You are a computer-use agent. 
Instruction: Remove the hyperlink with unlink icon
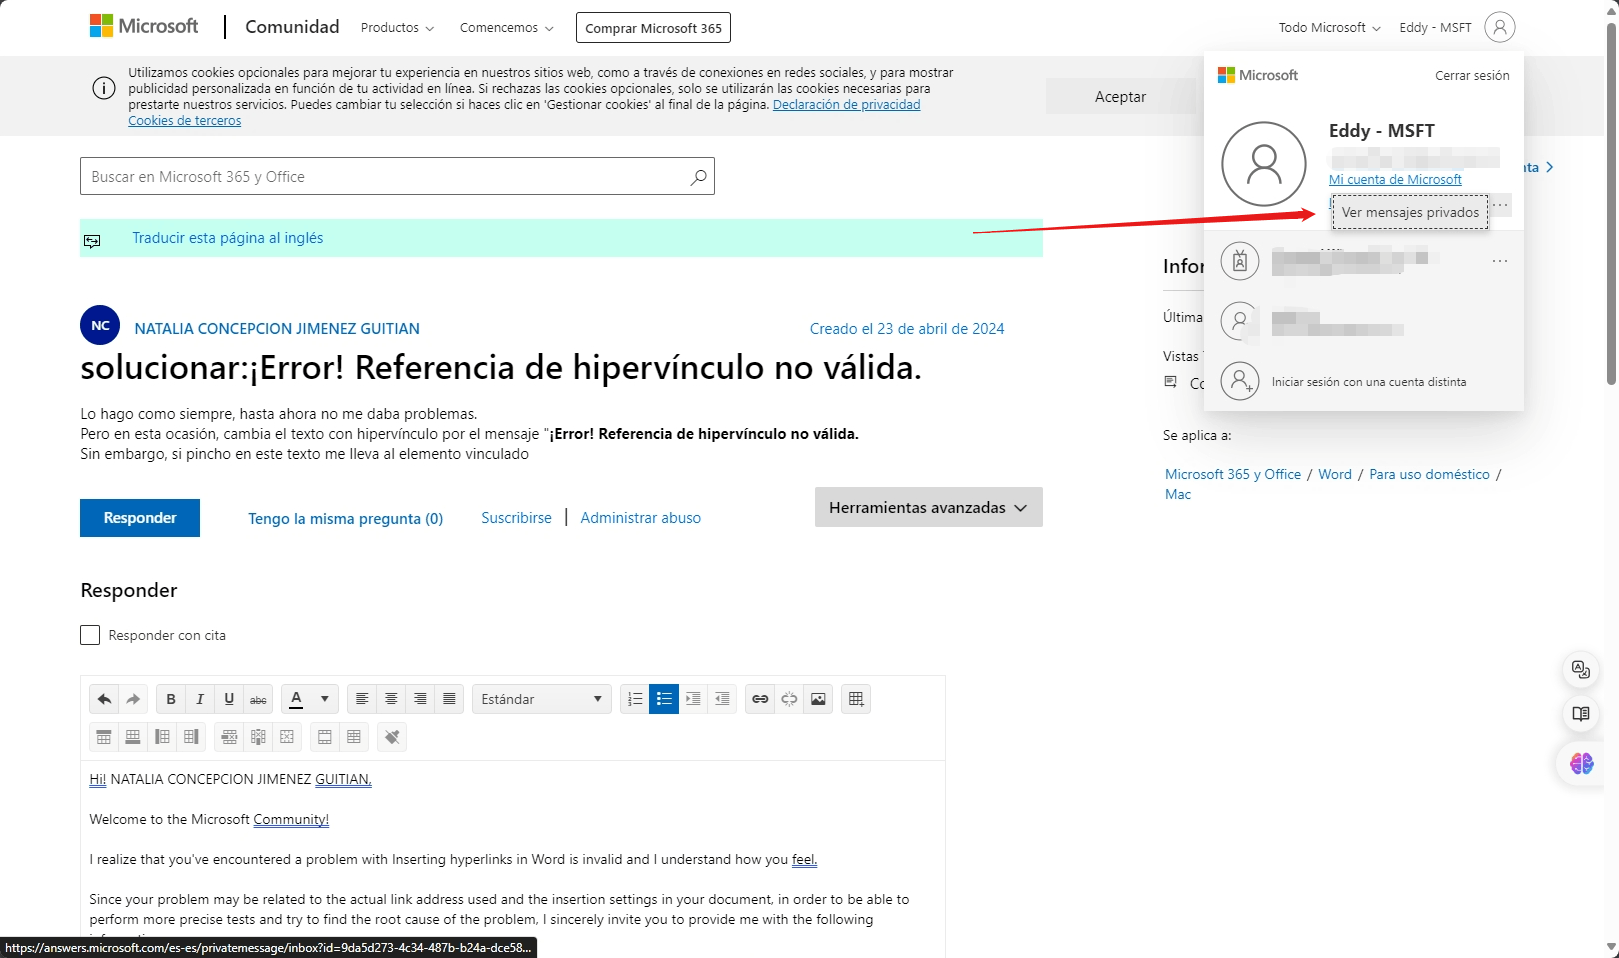[x=789, y=699]
